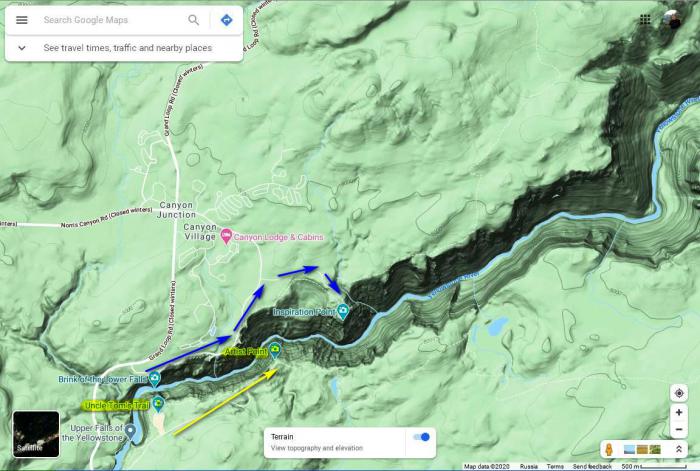Expand the imagery strip with double chevron
This screenshot has height=471, width=700.
click(x=679, y=450)
